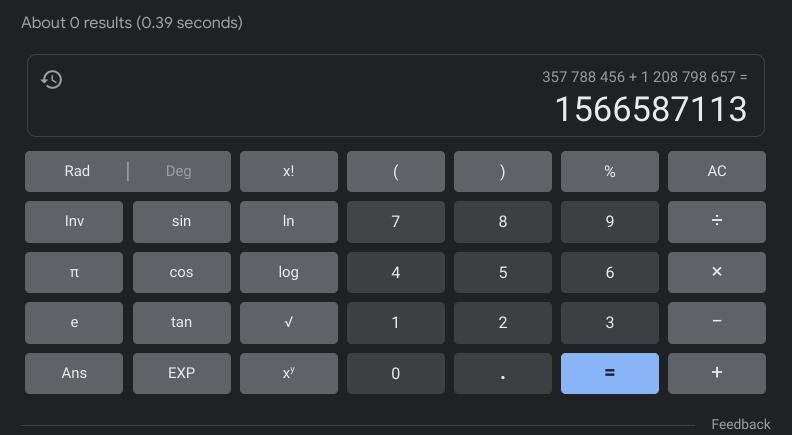Insert previous answer with Ans key
Image resolution: width=792 pixels, height=435 pixels.
point(74,373)
